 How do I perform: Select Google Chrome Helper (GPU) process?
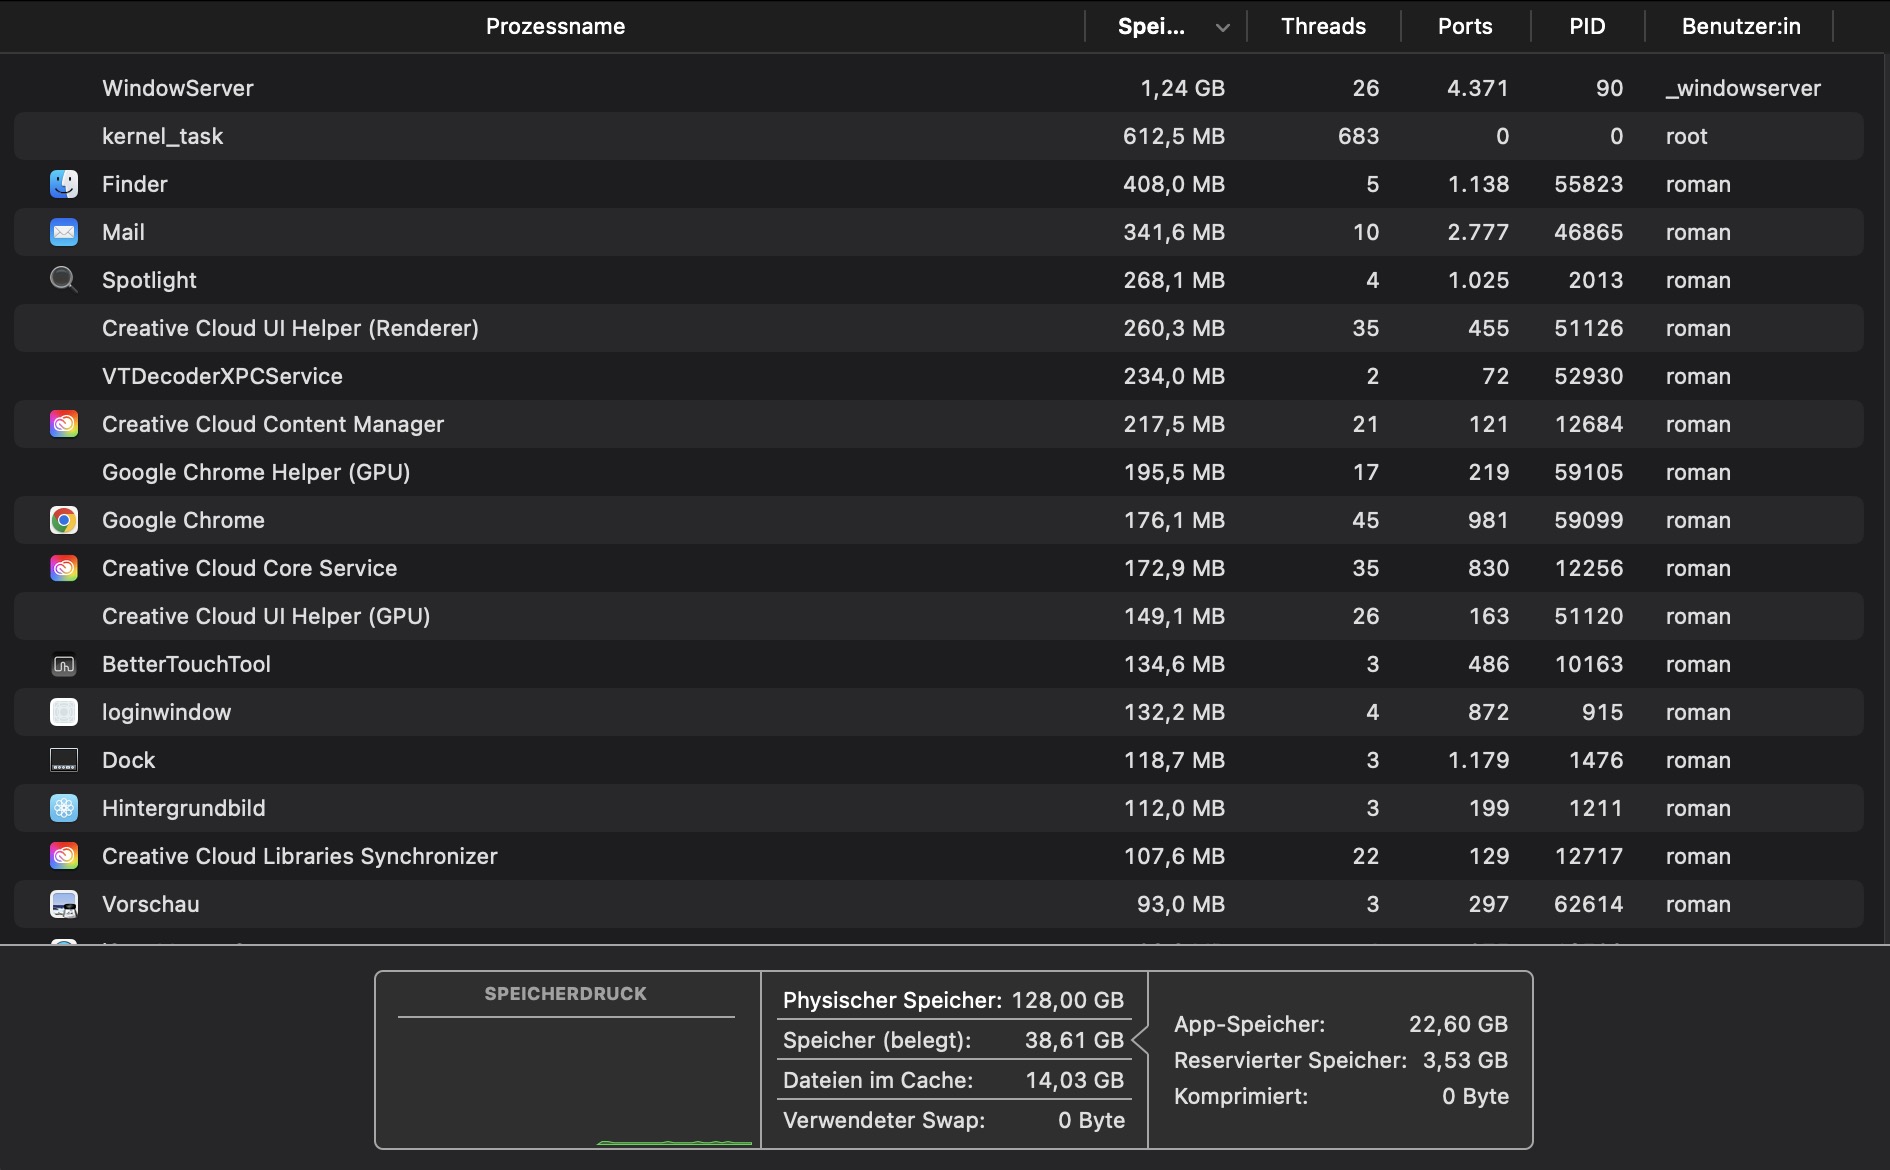coord(256,472)
